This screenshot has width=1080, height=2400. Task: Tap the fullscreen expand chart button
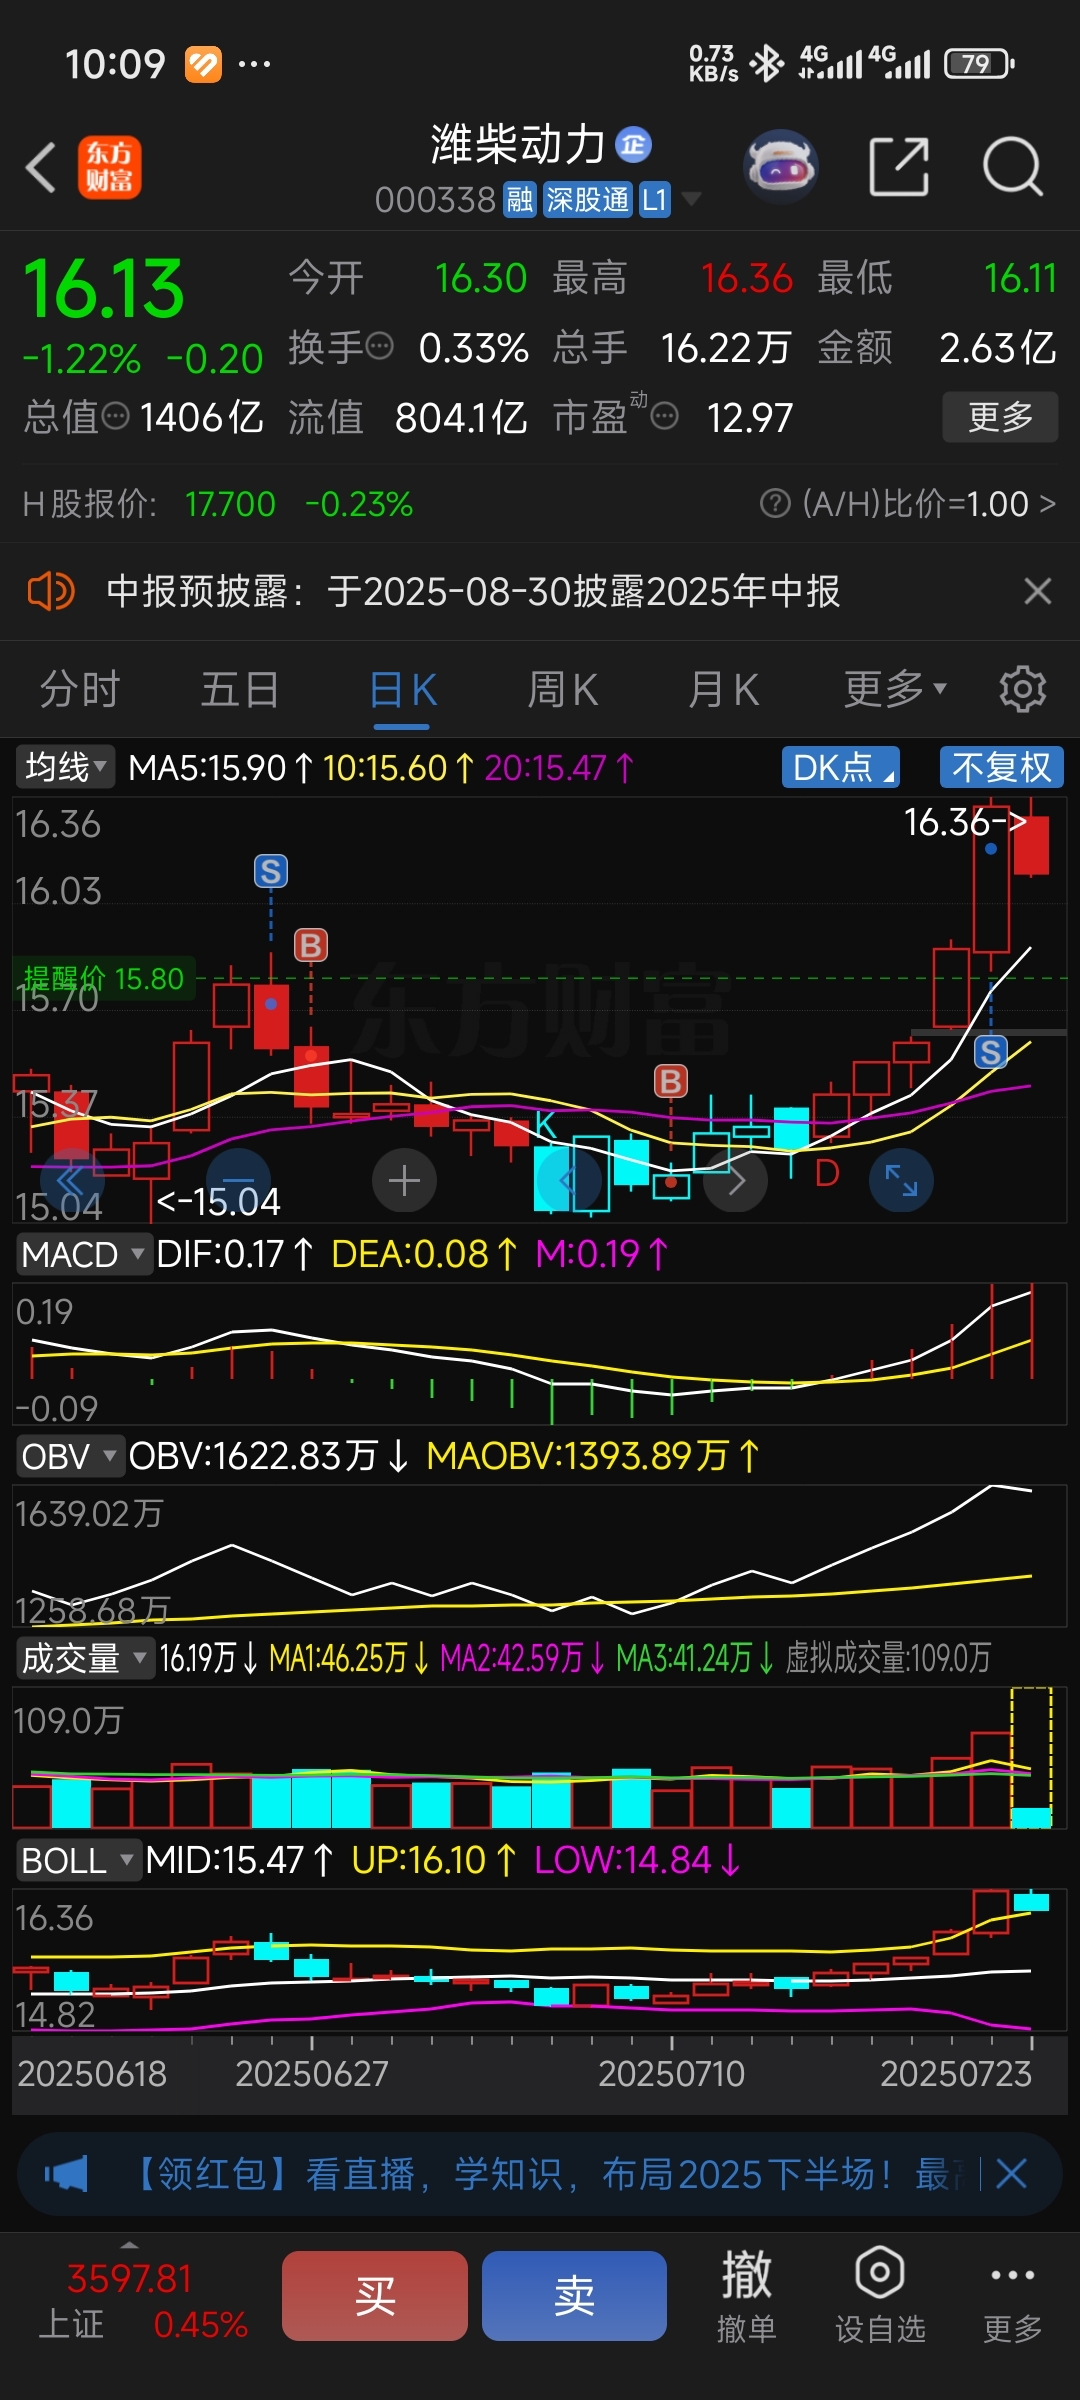point(901,1181)
